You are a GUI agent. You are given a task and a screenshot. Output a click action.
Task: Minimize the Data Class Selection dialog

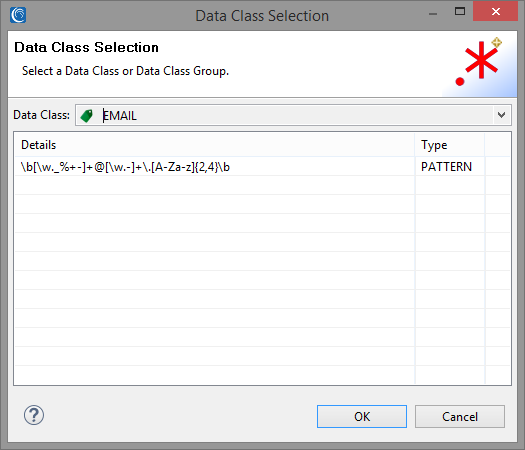click(x=433, y=13)
